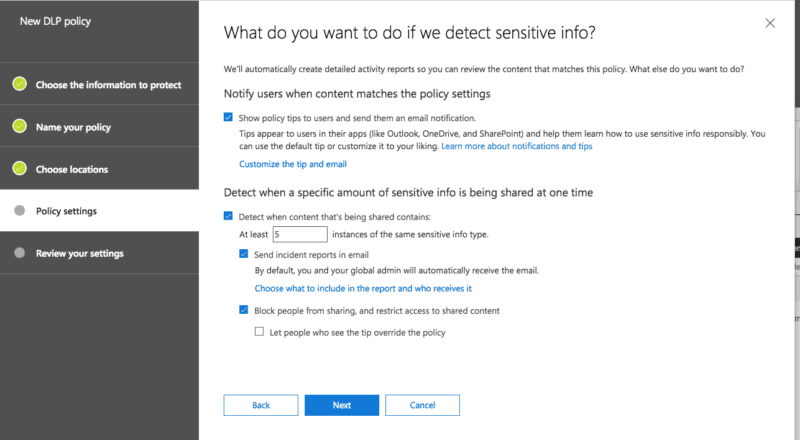Click the green checkmark beside Name your policy

19,127
